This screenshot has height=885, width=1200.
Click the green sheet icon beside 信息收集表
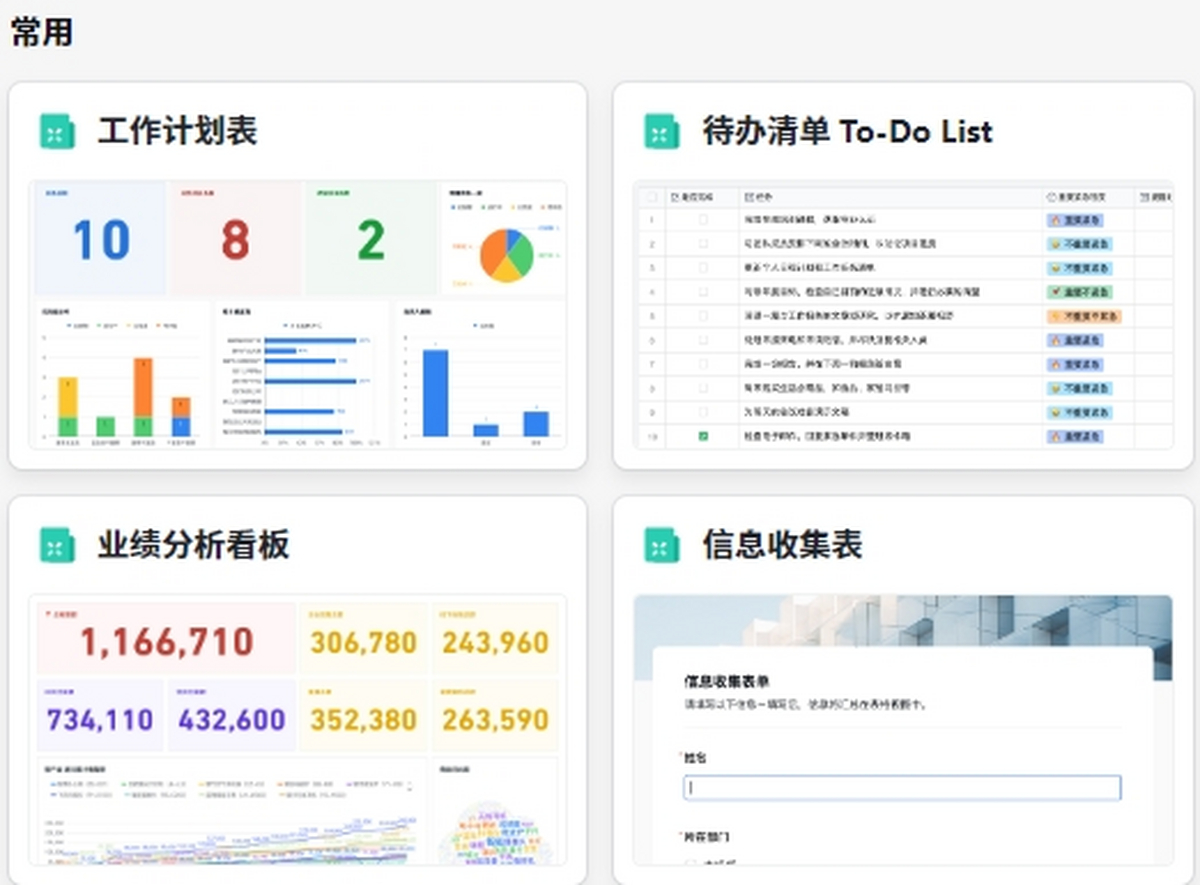pyautogui.click(x=662, y=545)
